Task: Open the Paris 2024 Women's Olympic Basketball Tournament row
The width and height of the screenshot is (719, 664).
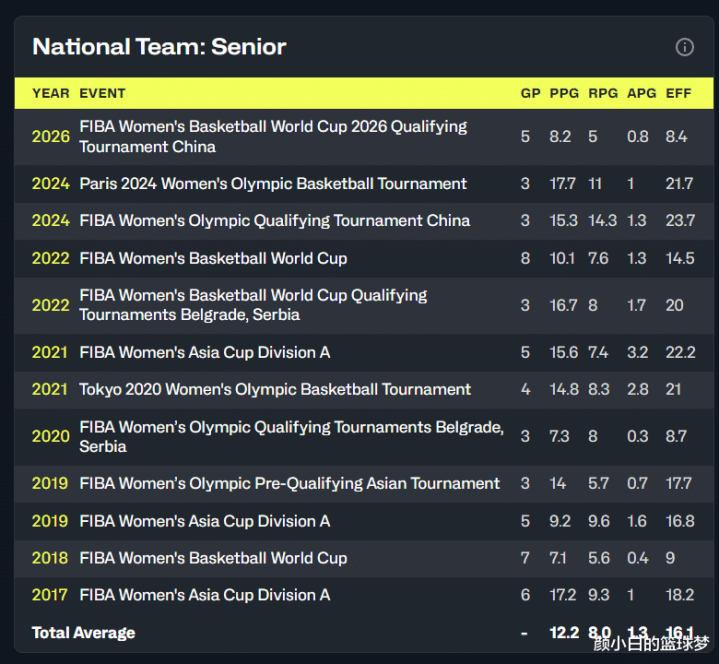Action: click(364, 184)
